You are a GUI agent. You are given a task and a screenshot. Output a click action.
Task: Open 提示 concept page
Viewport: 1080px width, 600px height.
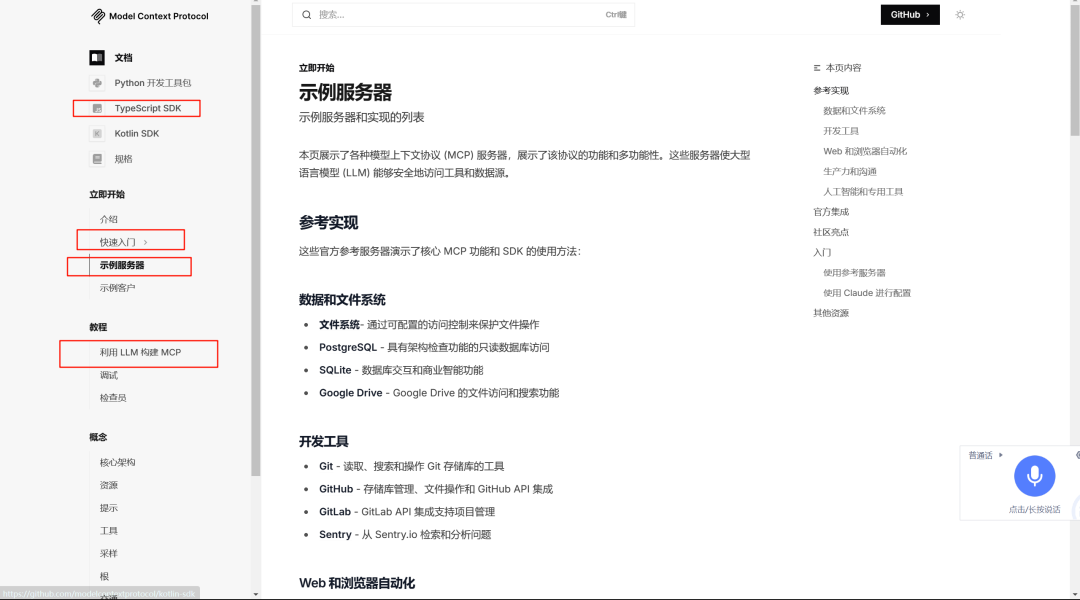(x=109, y=508)
